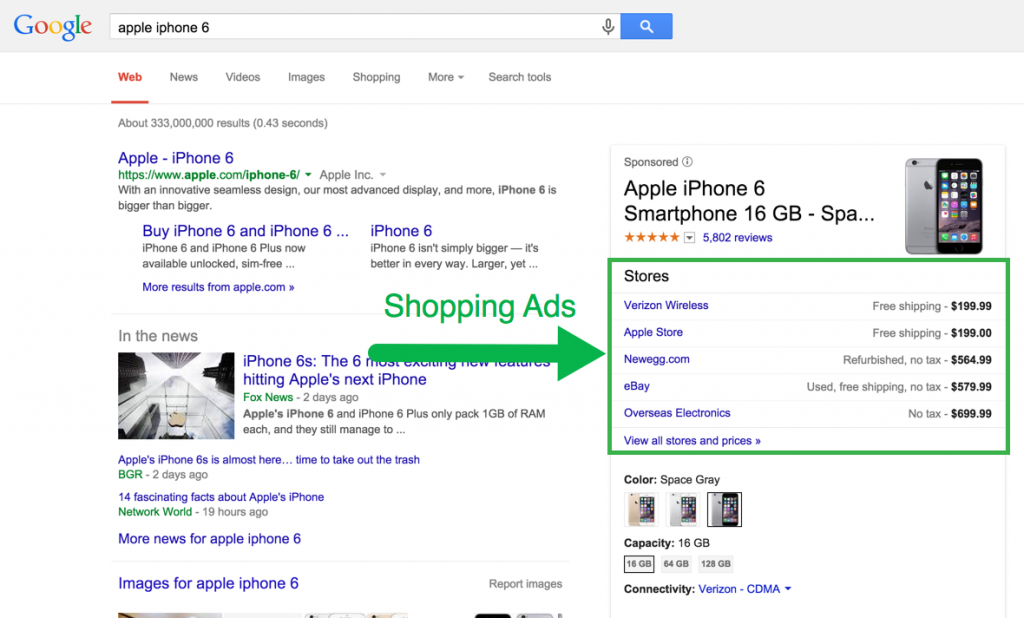
Task: Click the Fox News article thumbnail
Action: [176, 396]
